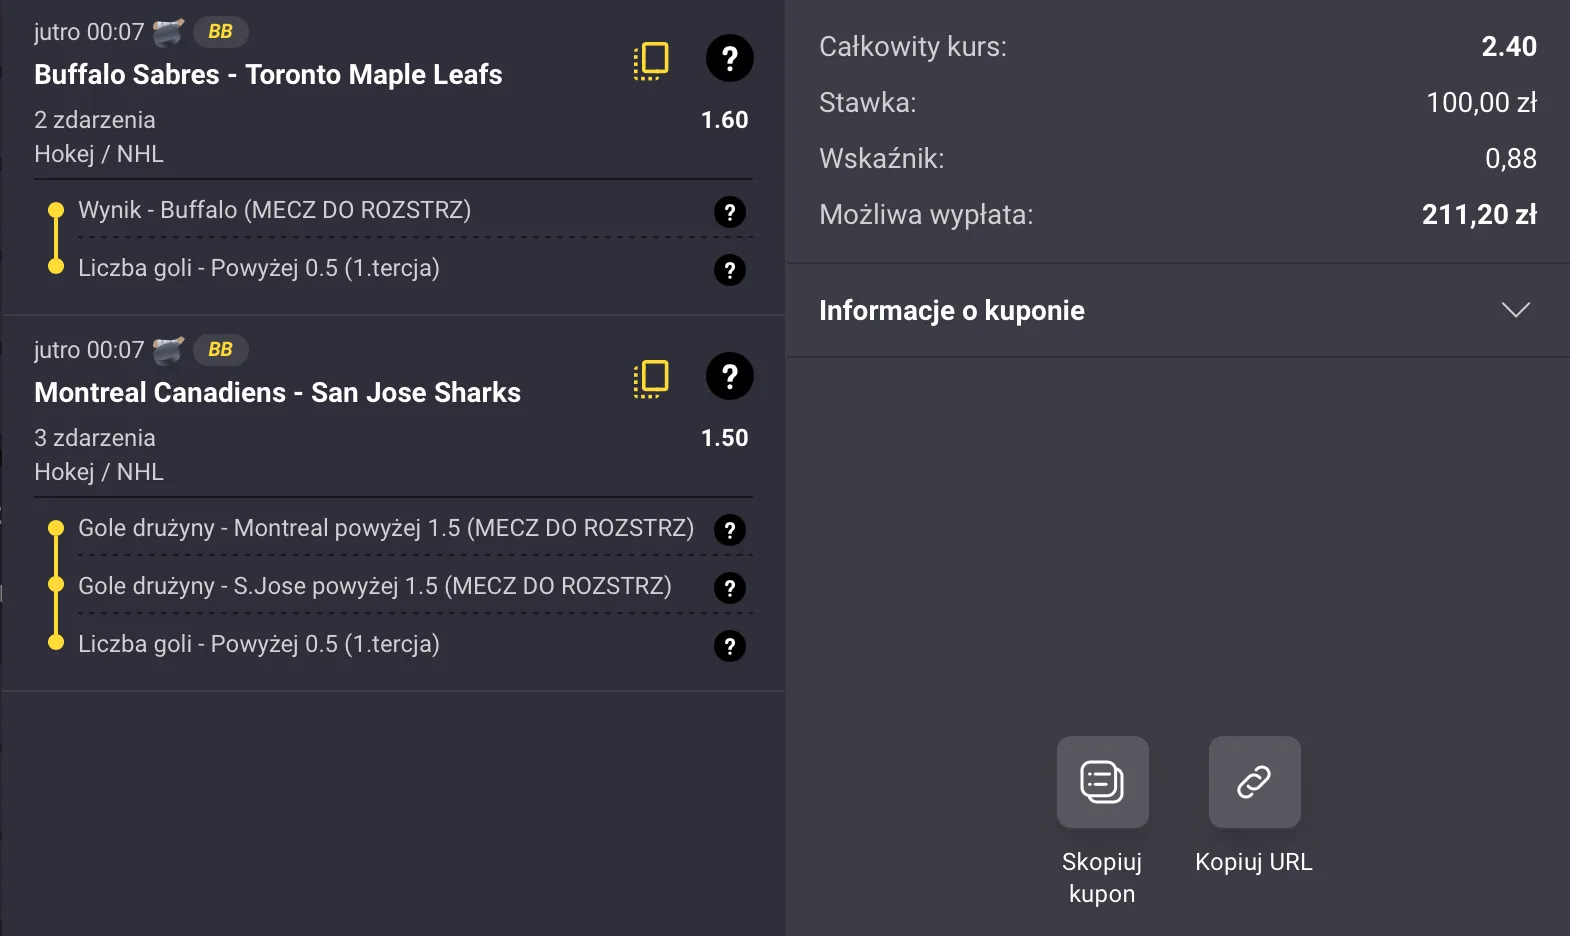1570x936 pixels.
Task: Click the '?' beside 'Gole drużyny - S.Jose' leg
Action: (x=730, y=588)
